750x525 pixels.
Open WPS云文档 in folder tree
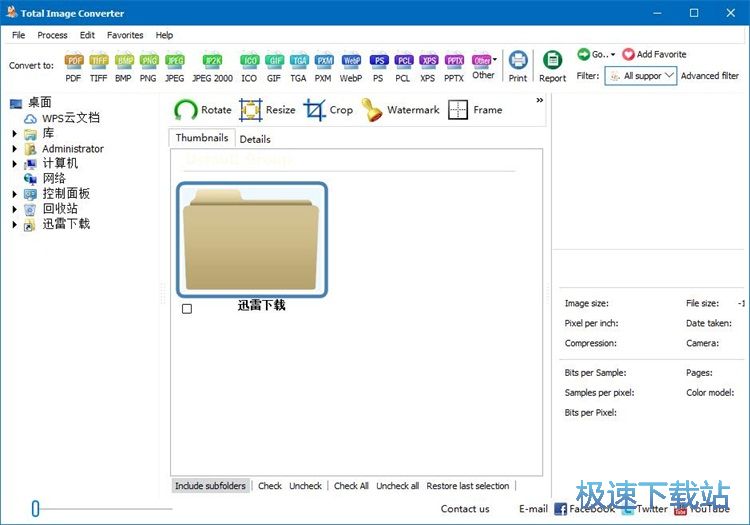[x=71, y=118]
